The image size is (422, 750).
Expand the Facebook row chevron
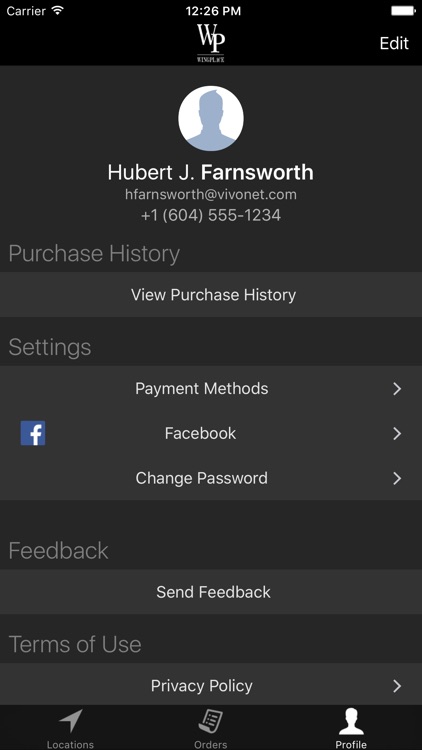click(397, 434)
